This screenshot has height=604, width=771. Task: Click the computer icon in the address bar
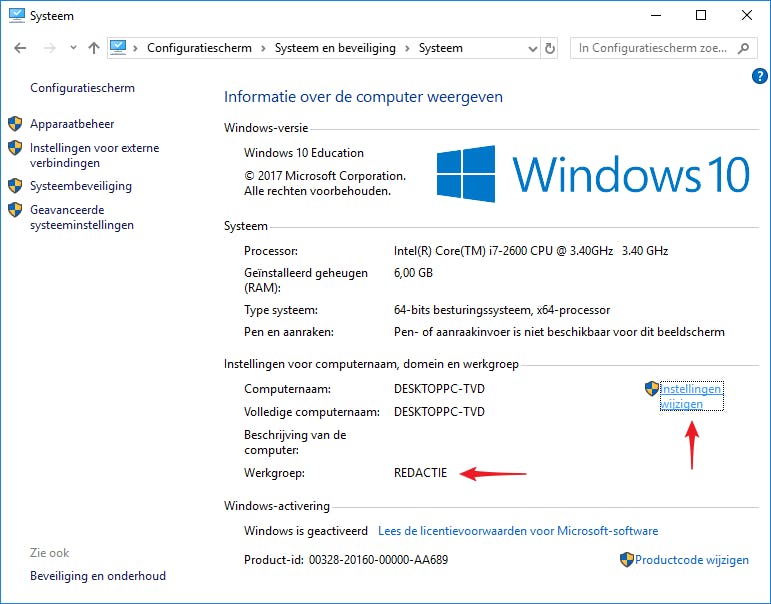(x=118, y=47)
